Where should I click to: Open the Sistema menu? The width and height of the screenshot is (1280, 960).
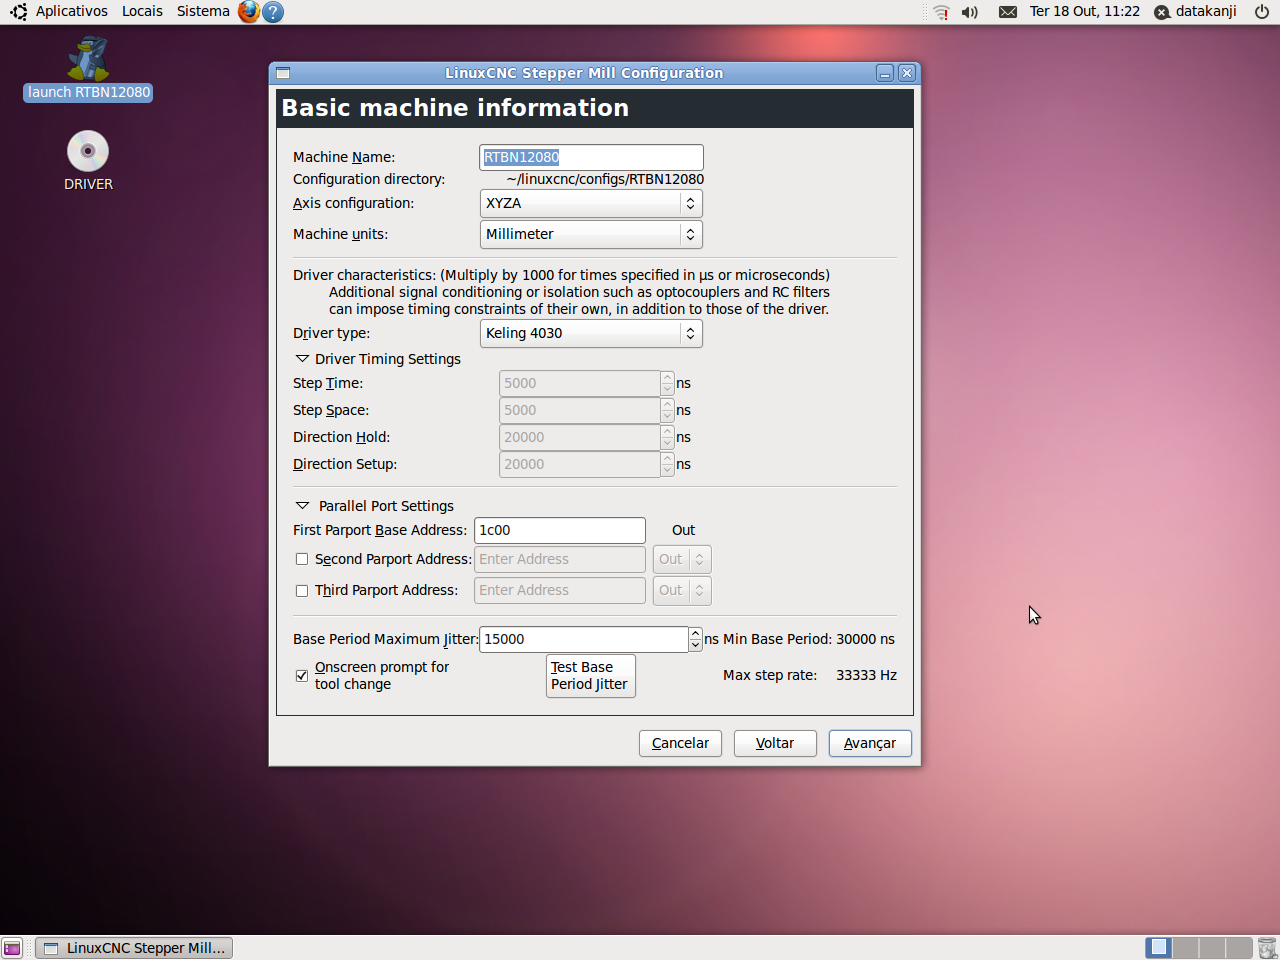[x=203, y=12]
